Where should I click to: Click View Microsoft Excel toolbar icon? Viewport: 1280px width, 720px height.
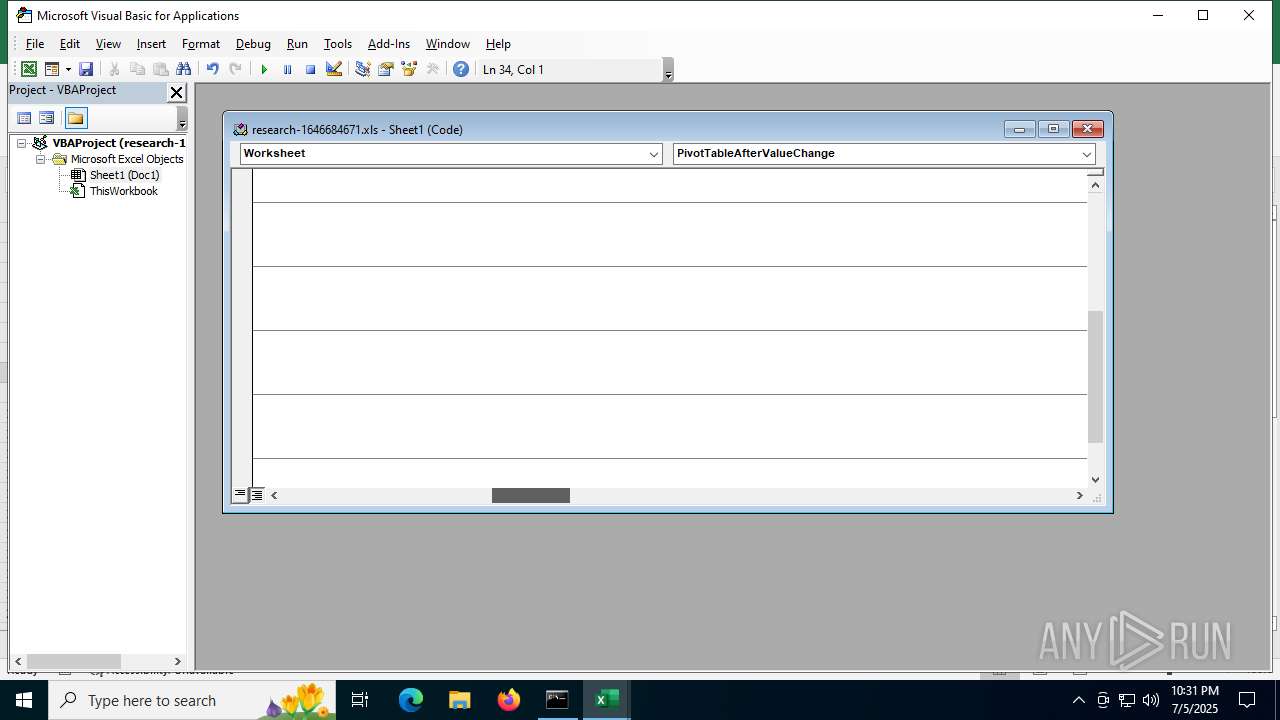point(29,69)
